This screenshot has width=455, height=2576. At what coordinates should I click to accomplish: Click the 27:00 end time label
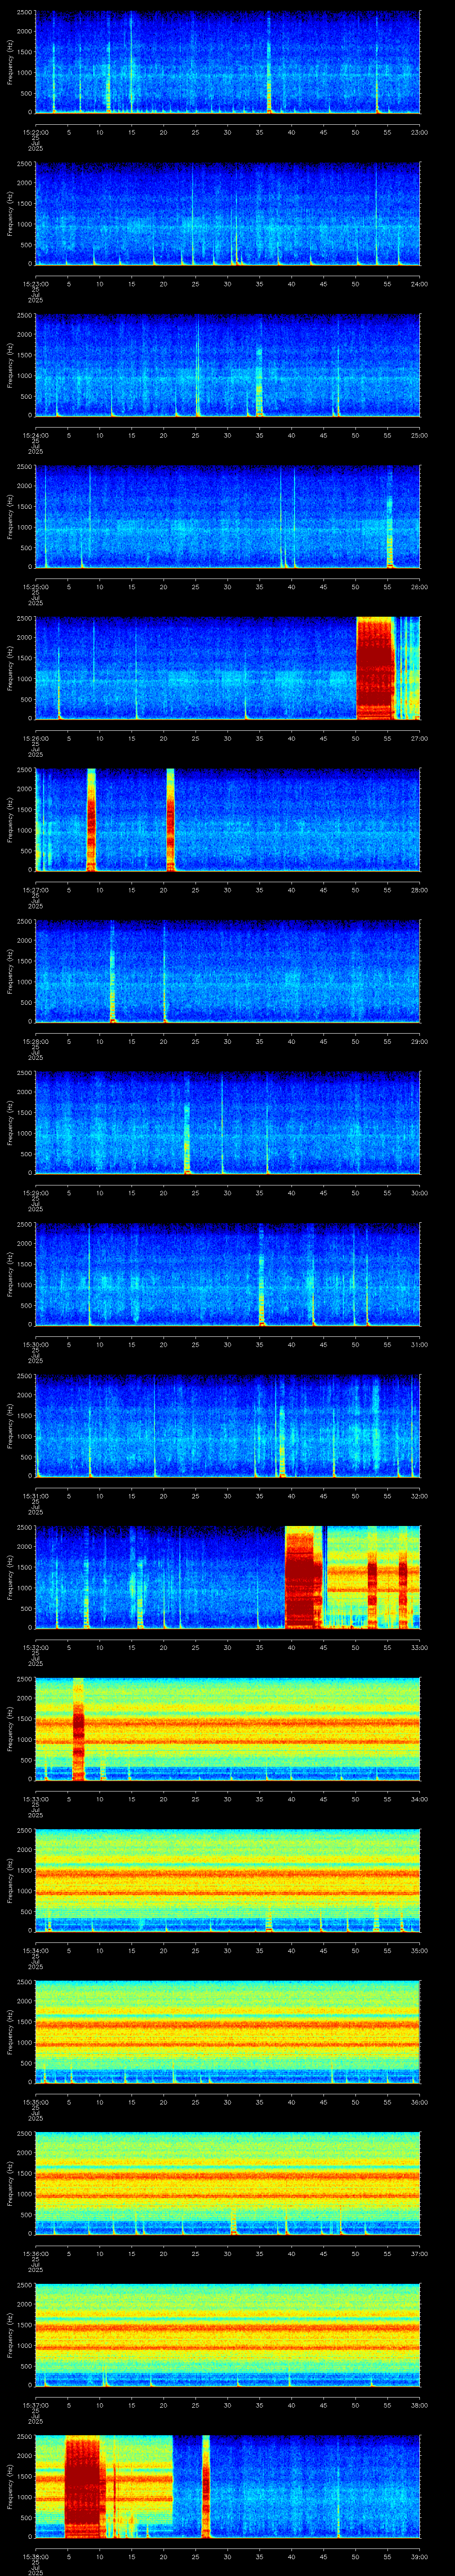pyautogui.click(x=419, y=738)
